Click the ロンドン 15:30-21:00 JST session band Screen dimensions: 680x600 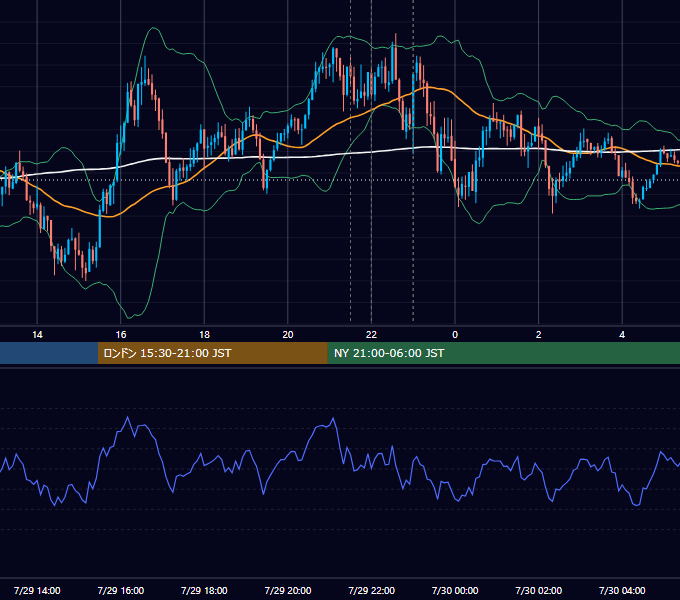212,353
